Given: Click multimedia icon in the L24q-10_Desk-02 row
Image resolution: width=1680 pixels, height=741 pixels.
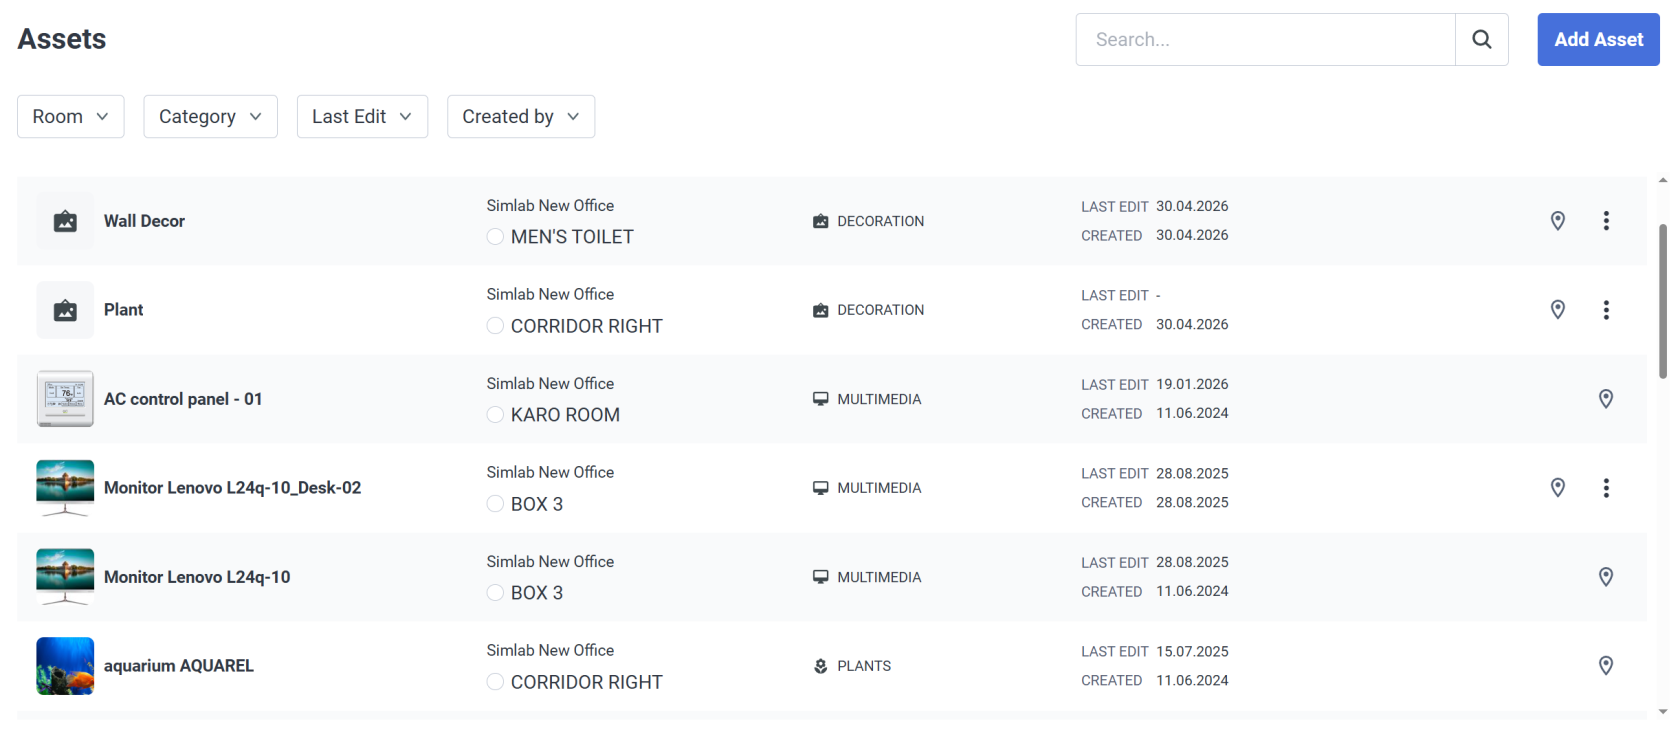Looking at the screenshot, I should pos(821,488).
